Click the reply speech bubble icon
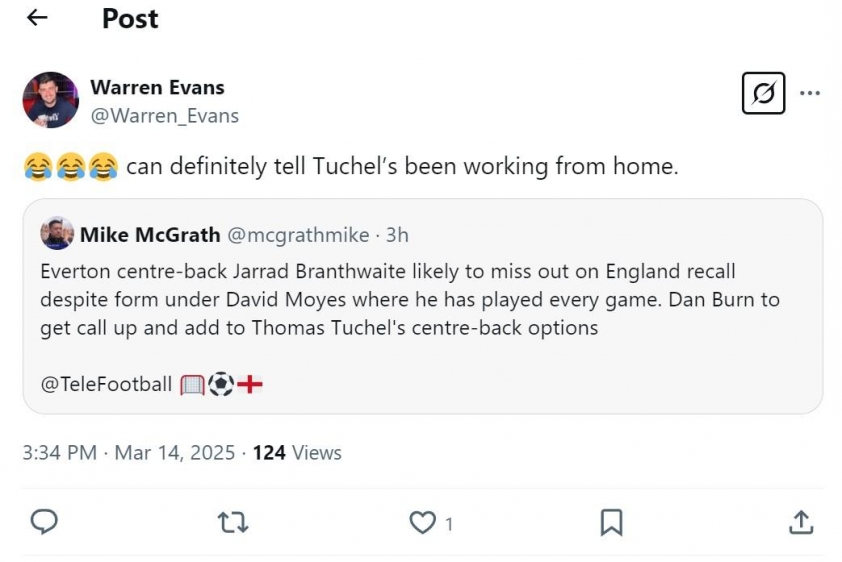This screenshot has height=562, width=842. tap(44, 522)
